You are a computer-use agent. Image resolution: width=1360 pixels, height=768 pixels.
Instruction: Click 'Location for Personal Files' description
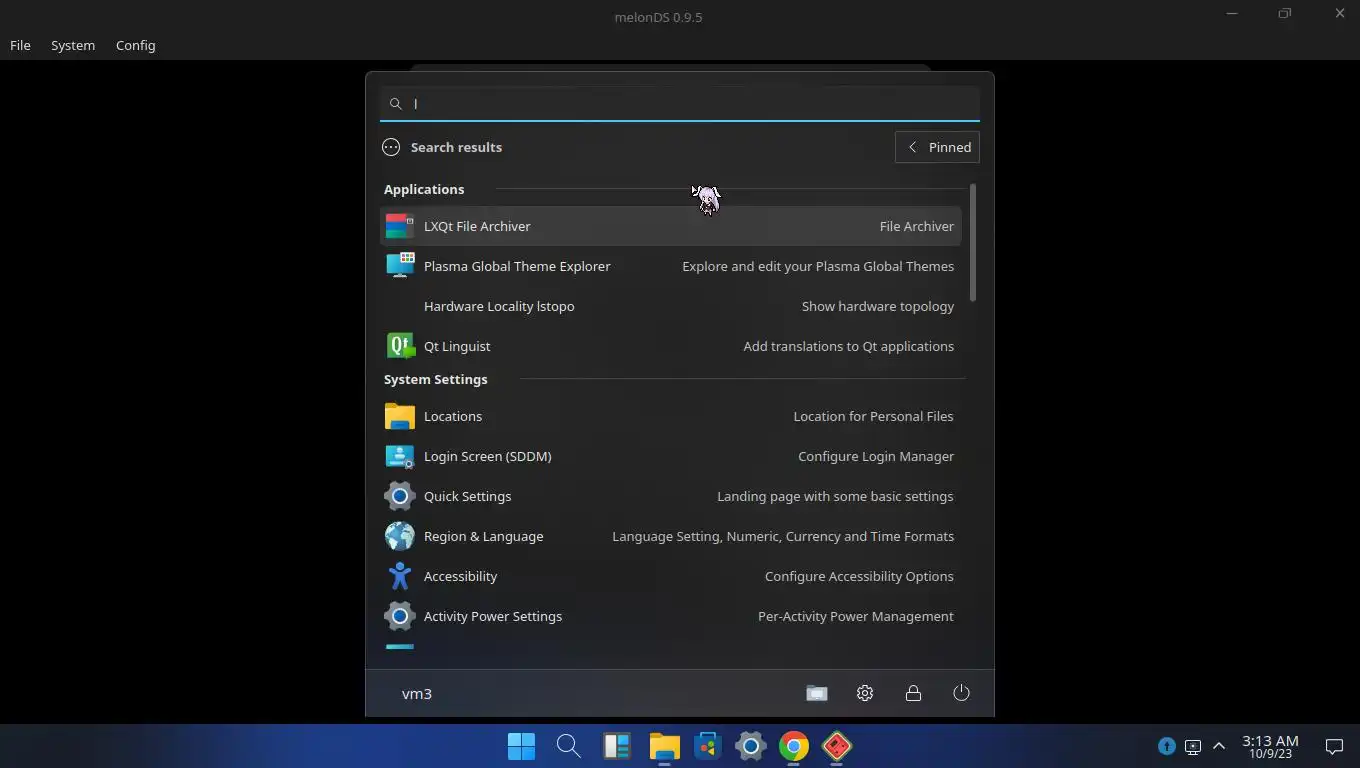coord(873,416)
